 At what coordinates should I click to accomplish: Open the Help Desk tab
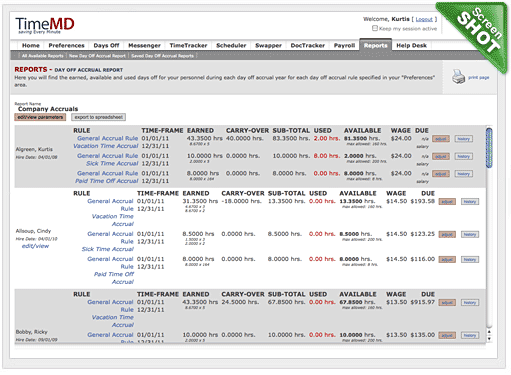[x=411, y=45]
